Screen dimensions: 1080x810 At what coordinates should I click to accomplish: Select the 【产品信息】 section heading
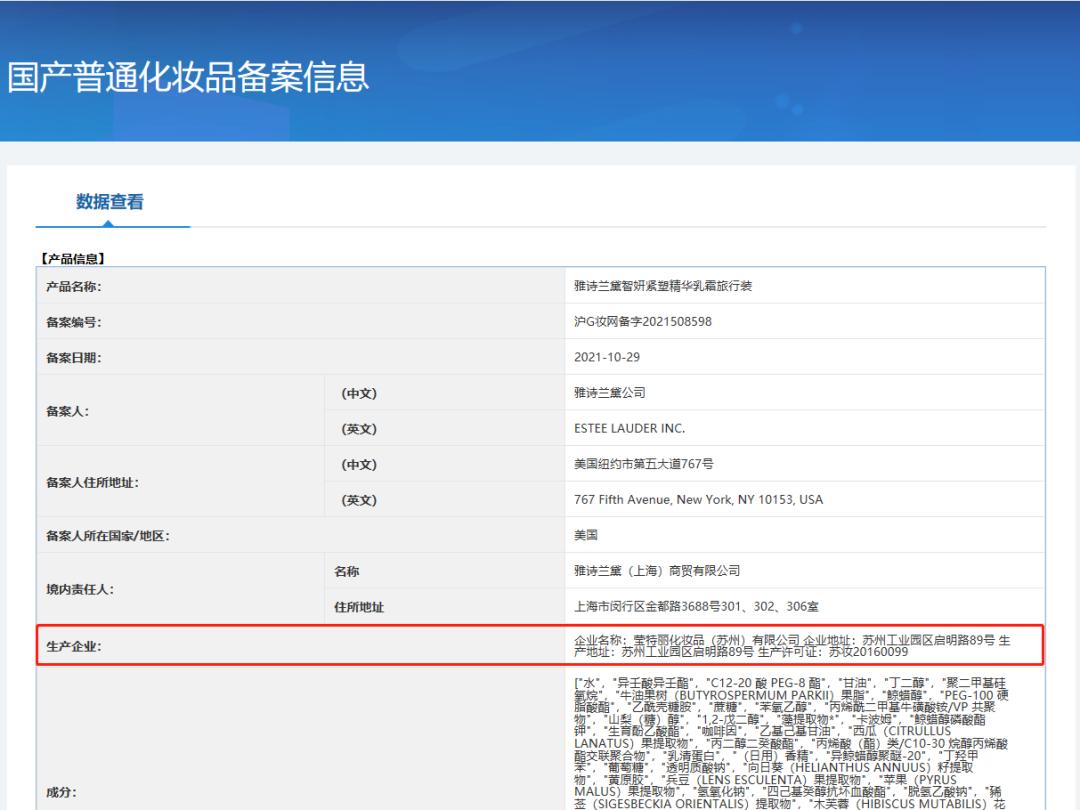click(x=72, y=258)
